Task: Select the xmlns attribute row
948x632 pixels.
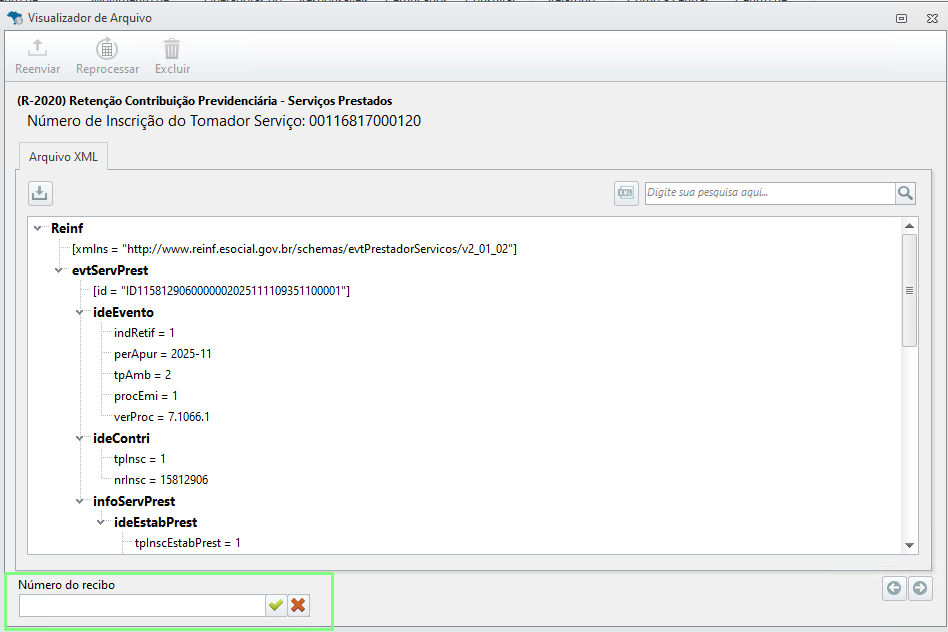Action: pyautogui.click(x=294, y=249)
